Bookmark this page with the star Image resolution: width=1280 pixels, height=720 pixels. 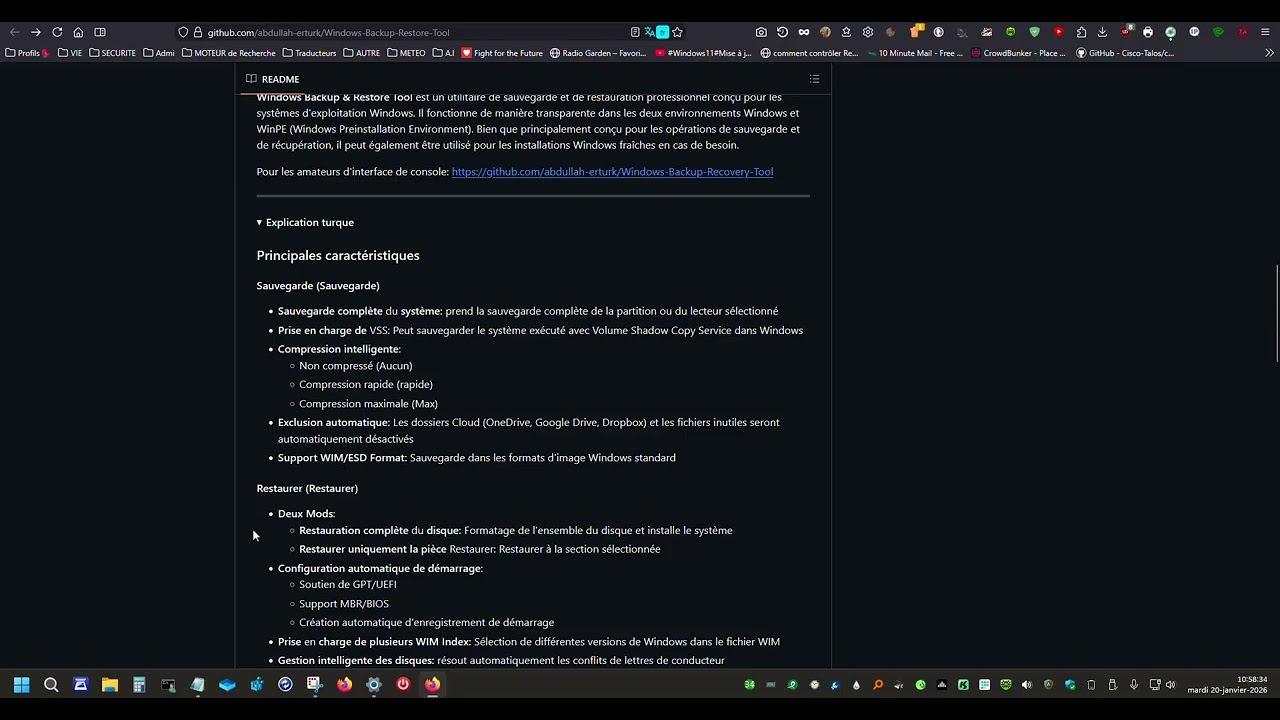(x=677, y=32)
